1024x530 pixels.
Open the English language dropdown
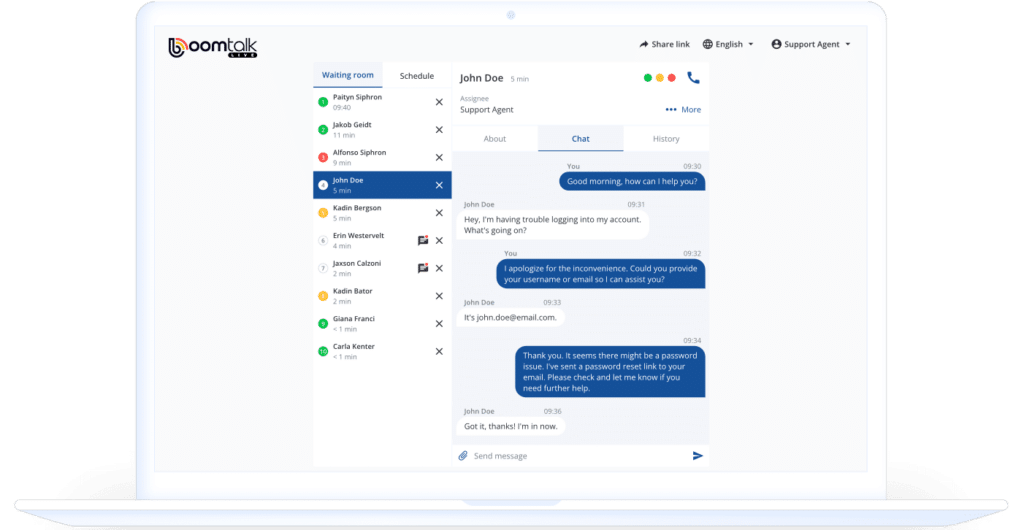pos(729,45)
